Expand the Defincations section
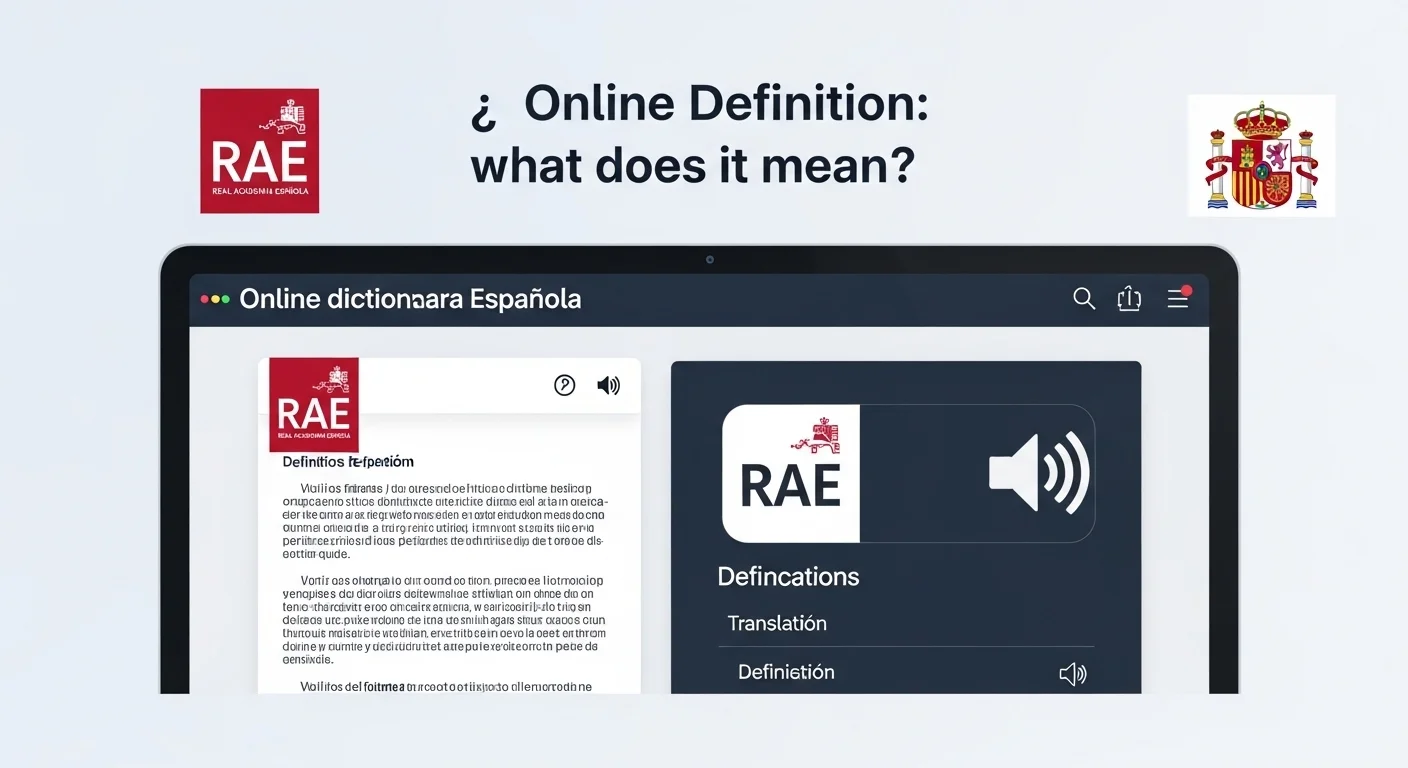Screen dimensions: 1408x768 click(788, 576)
